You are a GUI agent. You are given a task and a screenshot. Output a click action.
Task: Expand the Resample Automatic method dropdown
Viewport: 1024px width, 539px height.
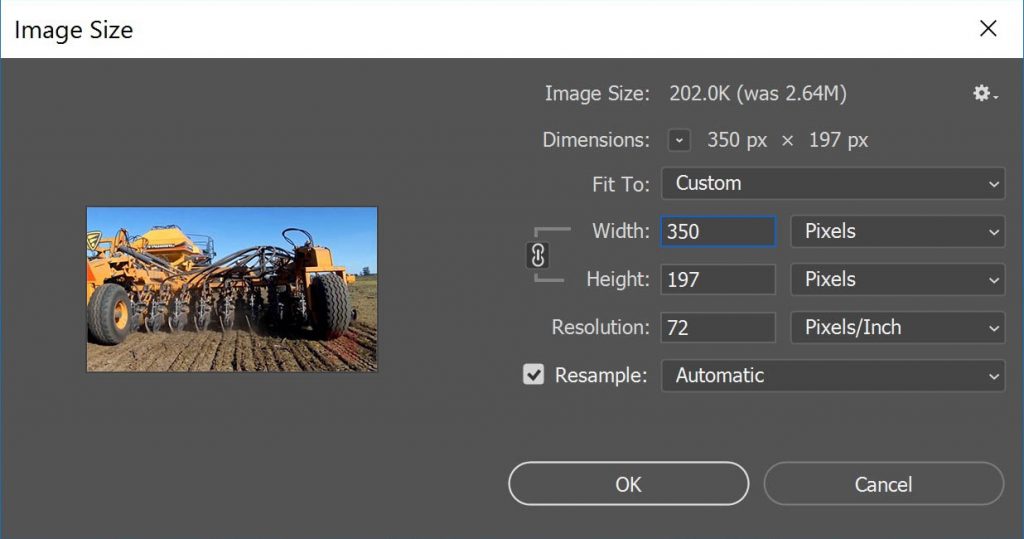click(833, 376)
